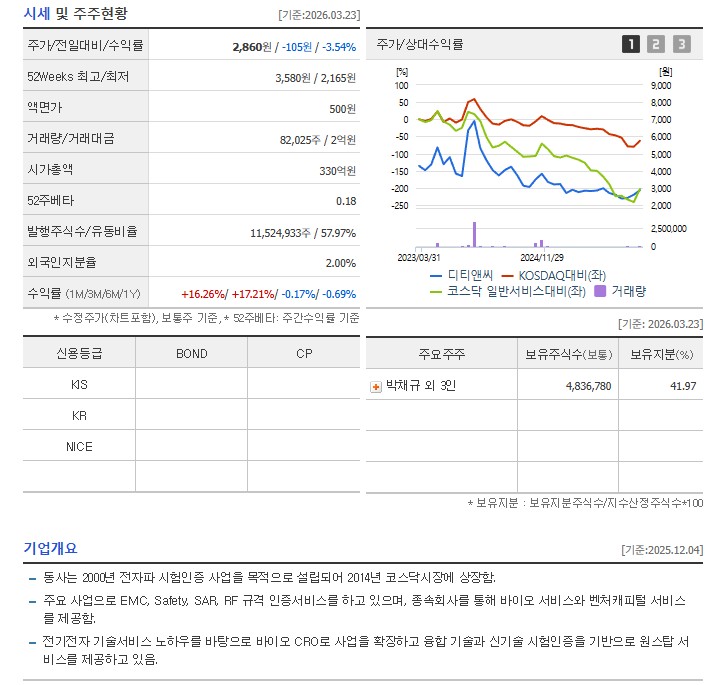This screenshot has width=718, height=685.
Task: Click the [기준:2025.12.04] date note
Action: coord(662,549)
